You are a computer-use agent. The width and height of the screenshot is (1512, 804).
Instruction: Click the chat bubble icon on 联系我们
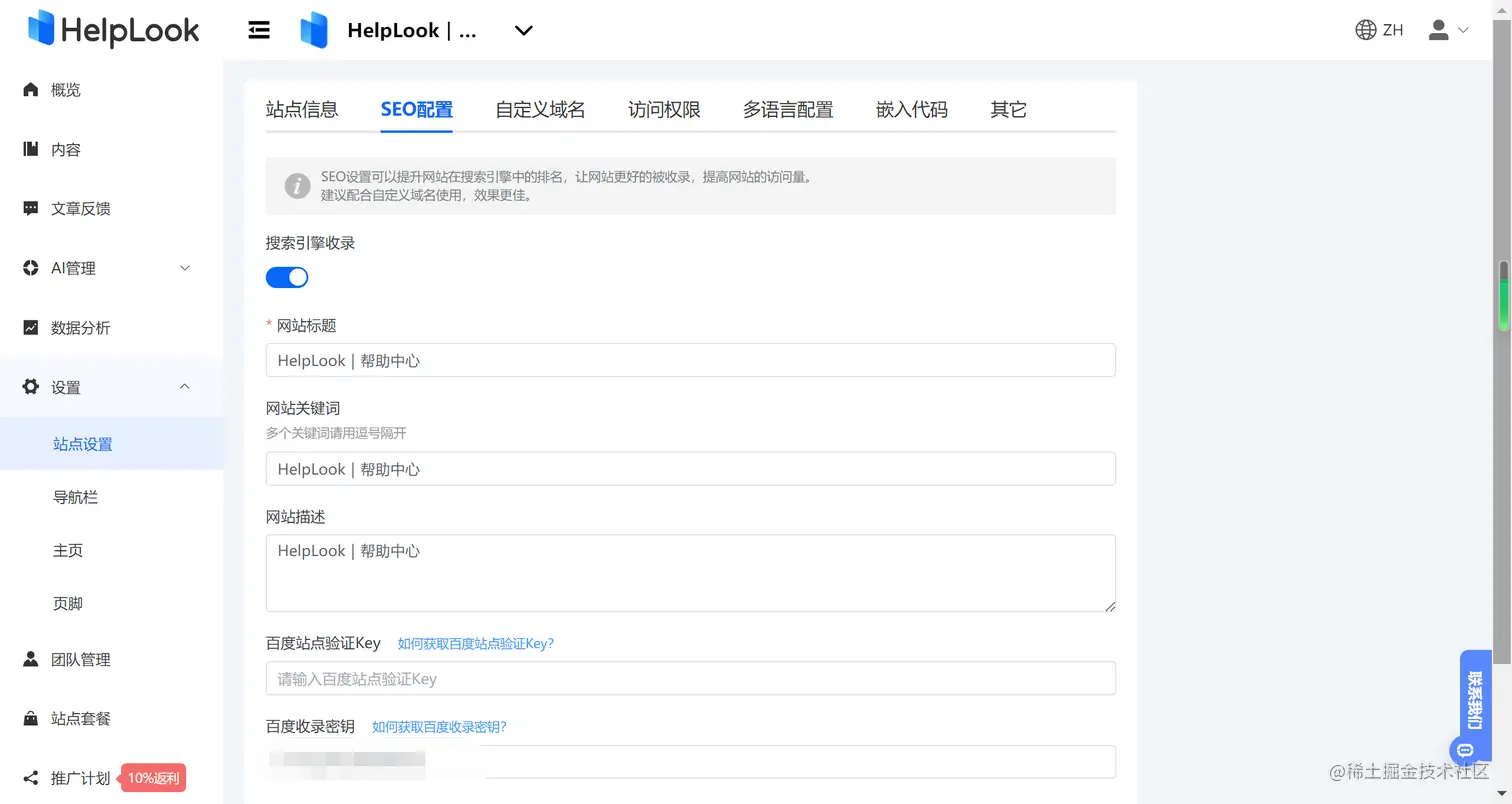[x=1465, y=749]
